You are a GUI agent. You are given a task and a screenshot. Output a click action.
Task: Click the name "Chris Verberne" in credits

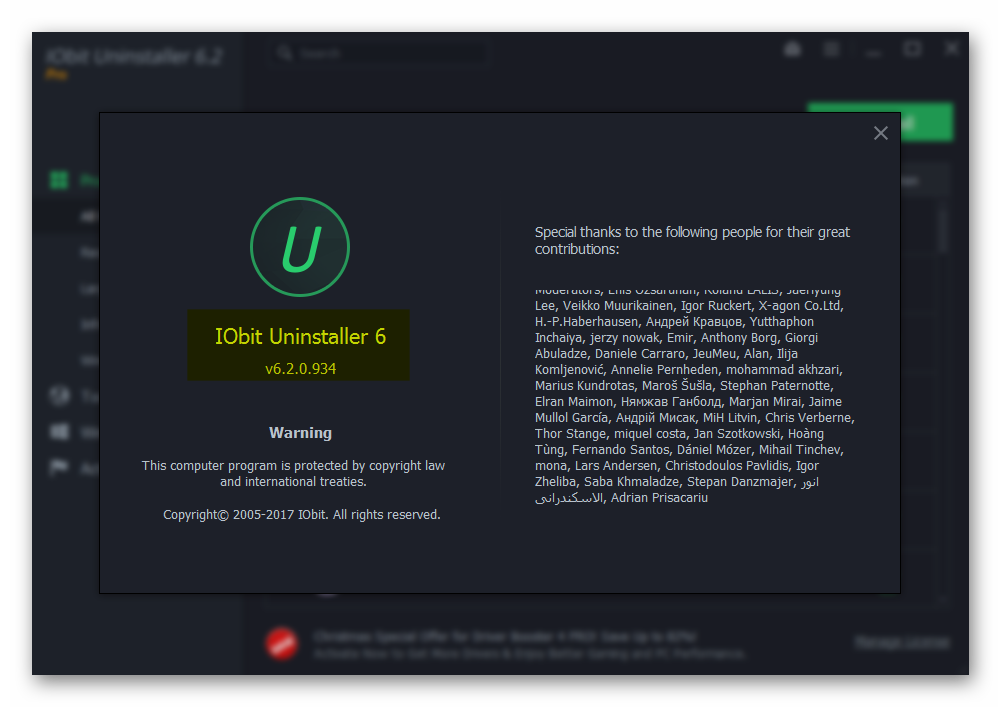(808, 418)
